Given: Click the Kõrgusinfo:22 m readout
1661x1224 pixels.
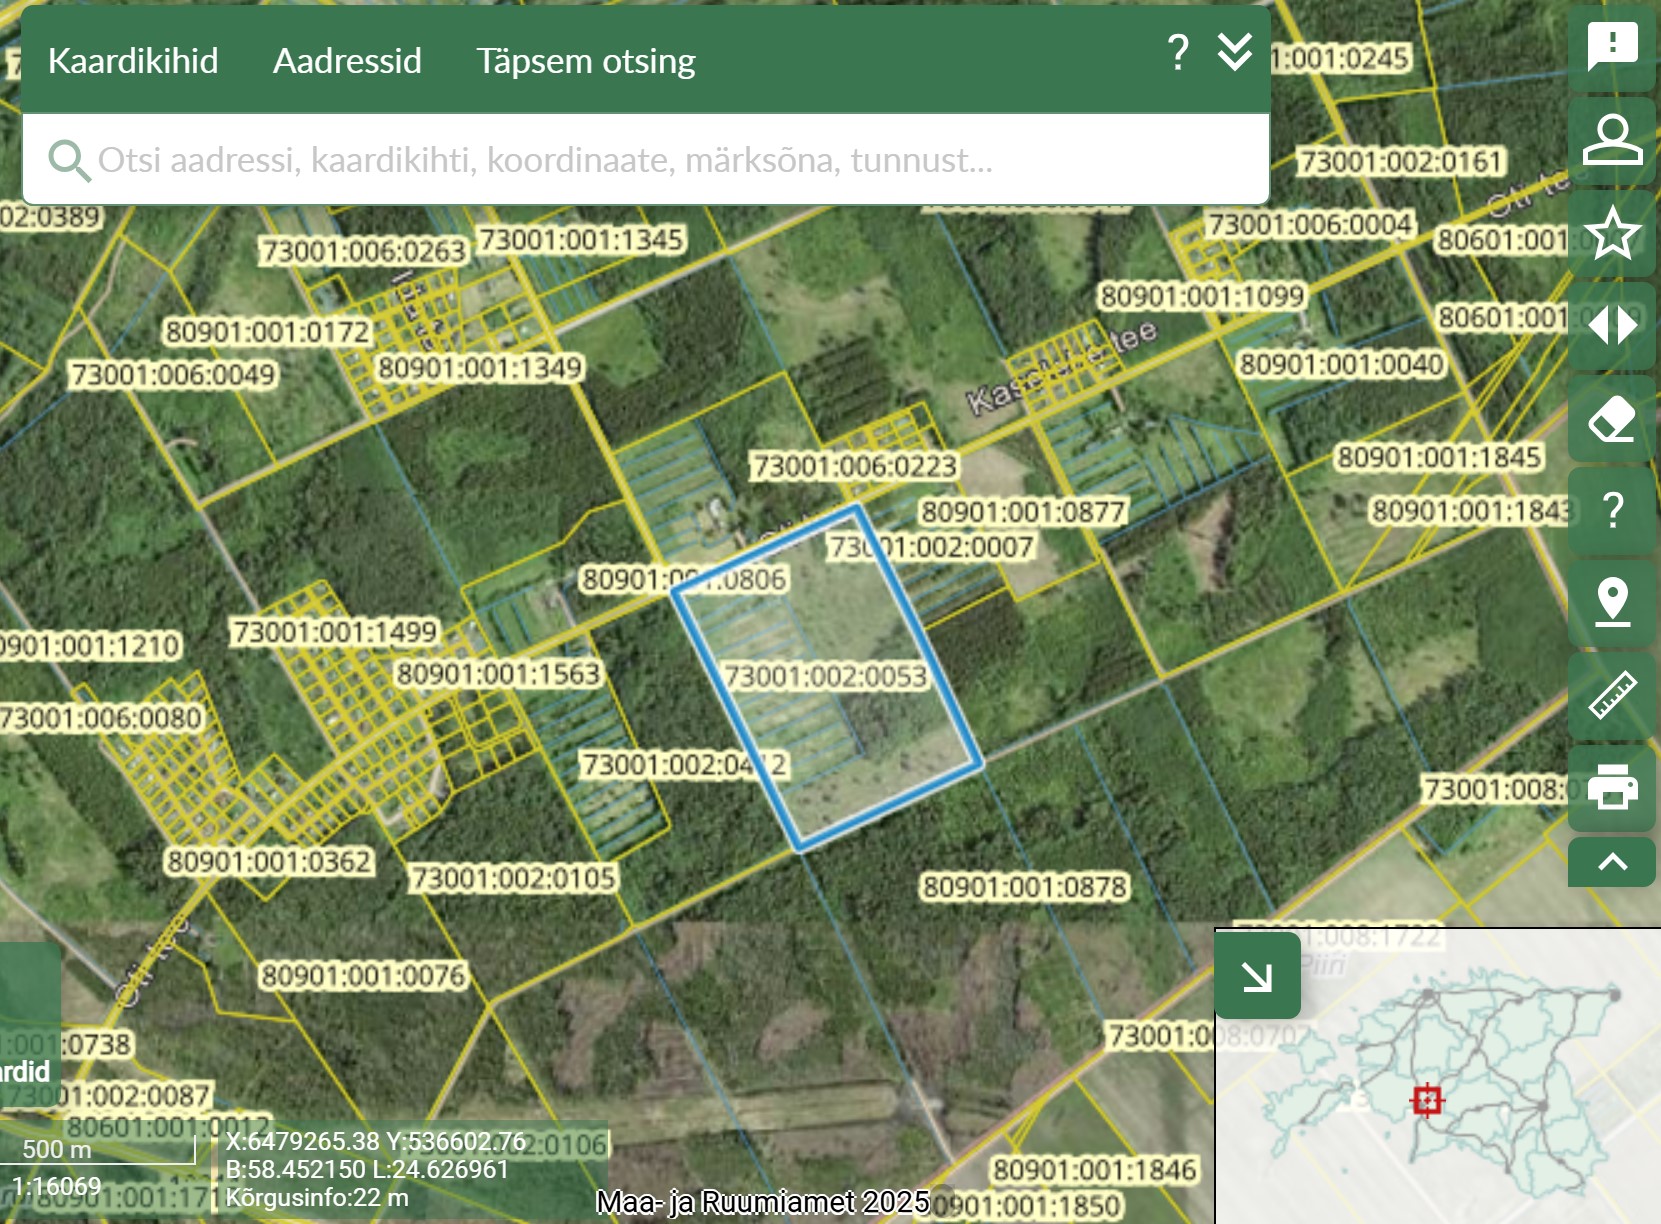Looking at the screenshot, I should coord(317,1198).
